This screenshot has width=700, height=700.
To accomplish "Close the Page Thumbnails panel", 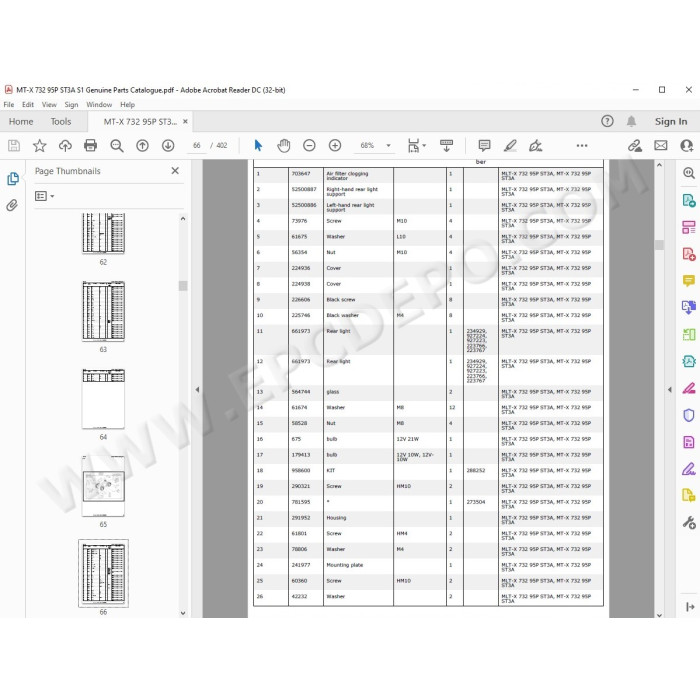I will (x=175, y=171).
